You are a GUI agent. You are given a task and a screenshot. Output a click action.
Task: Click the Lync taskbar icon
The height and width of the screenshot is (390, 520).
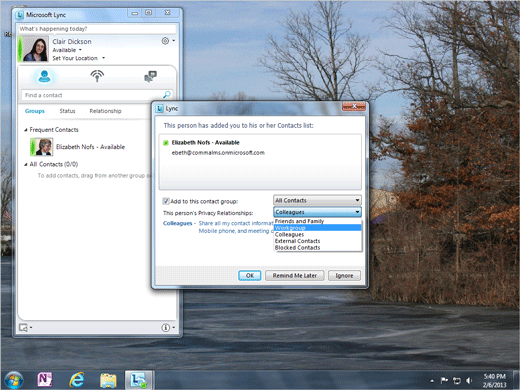click(139, 380)
